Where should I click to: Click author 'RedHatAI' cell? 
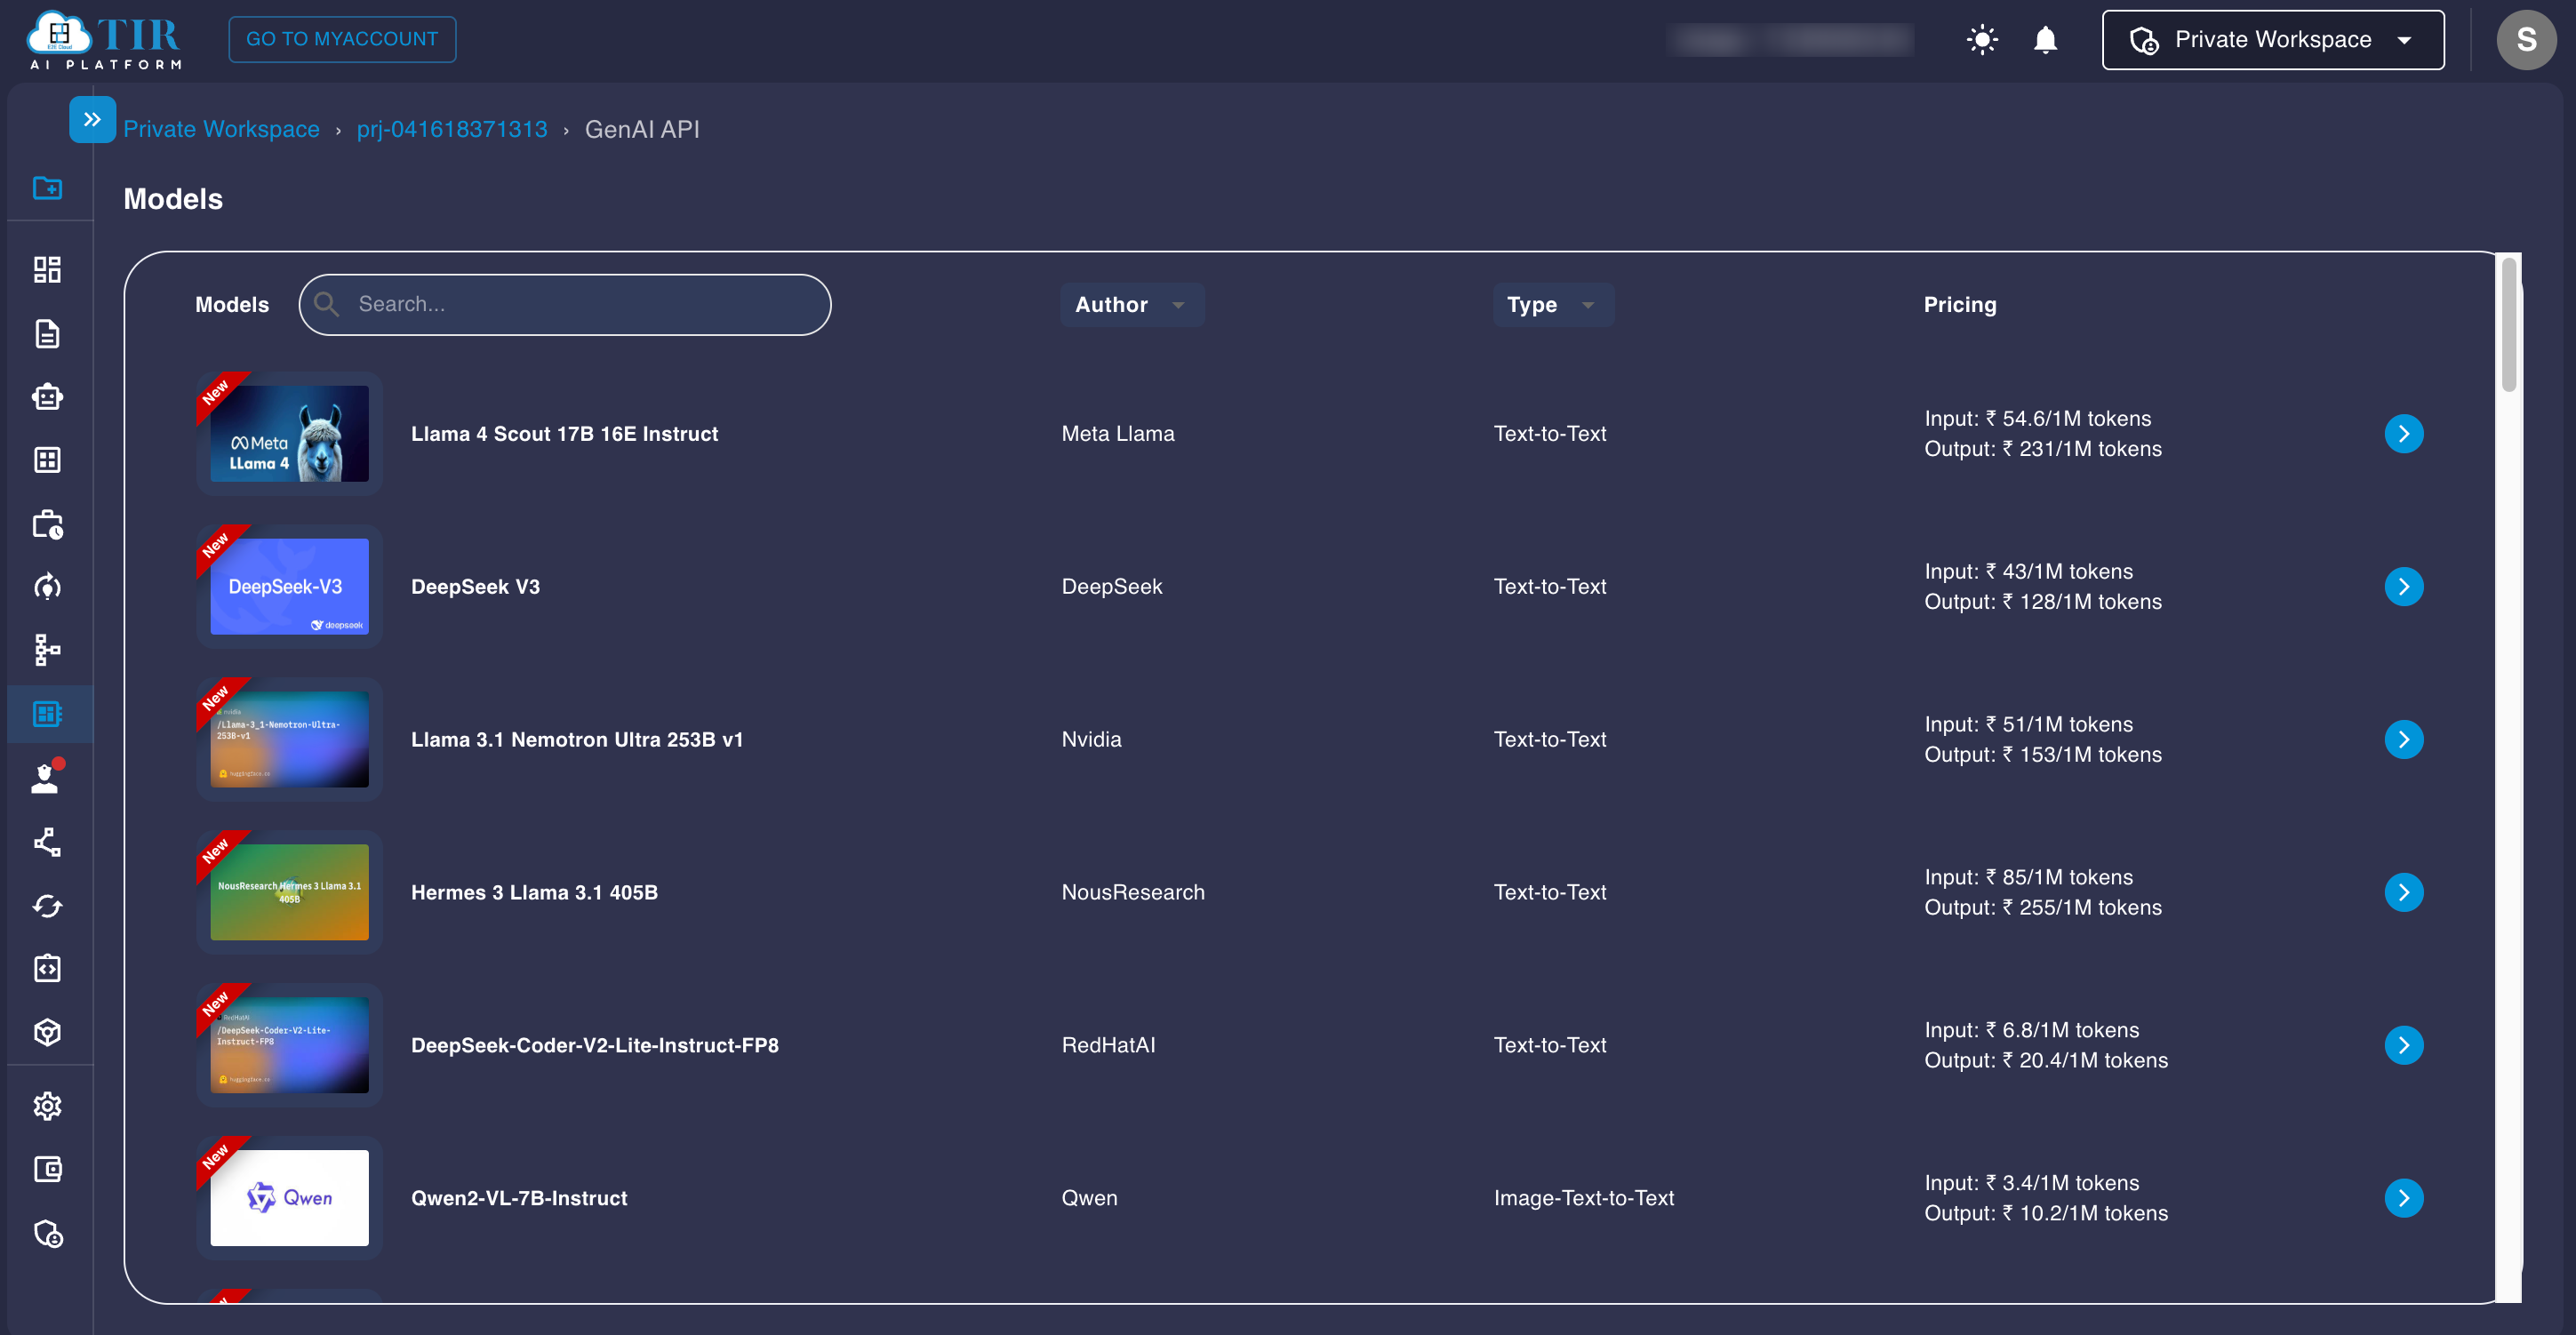1108,1046
